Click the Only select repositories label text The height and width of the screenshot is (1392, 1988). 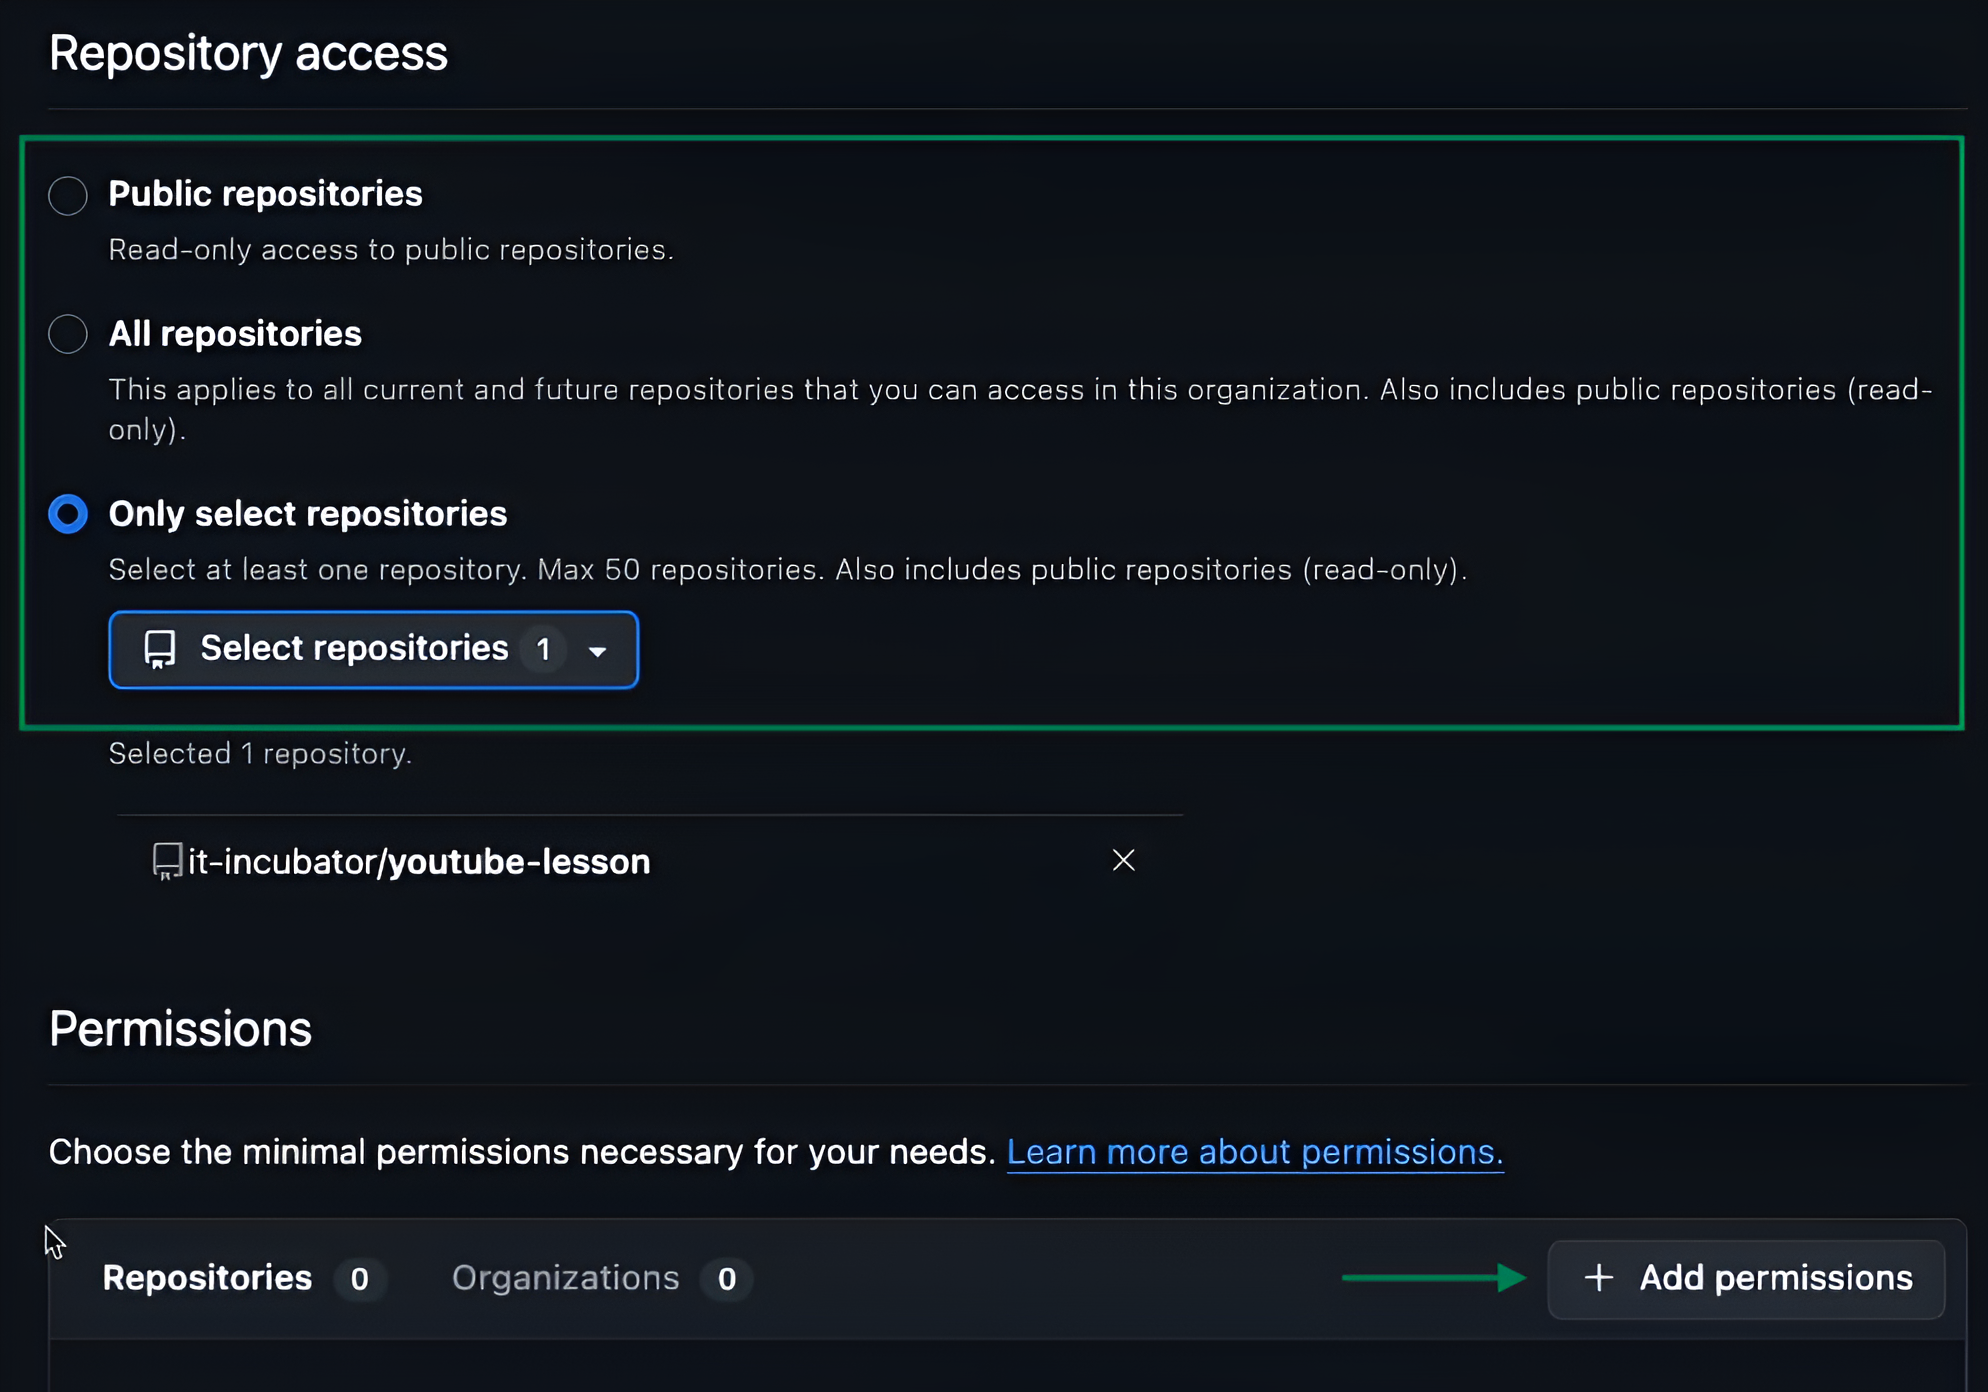coord(307,514)
